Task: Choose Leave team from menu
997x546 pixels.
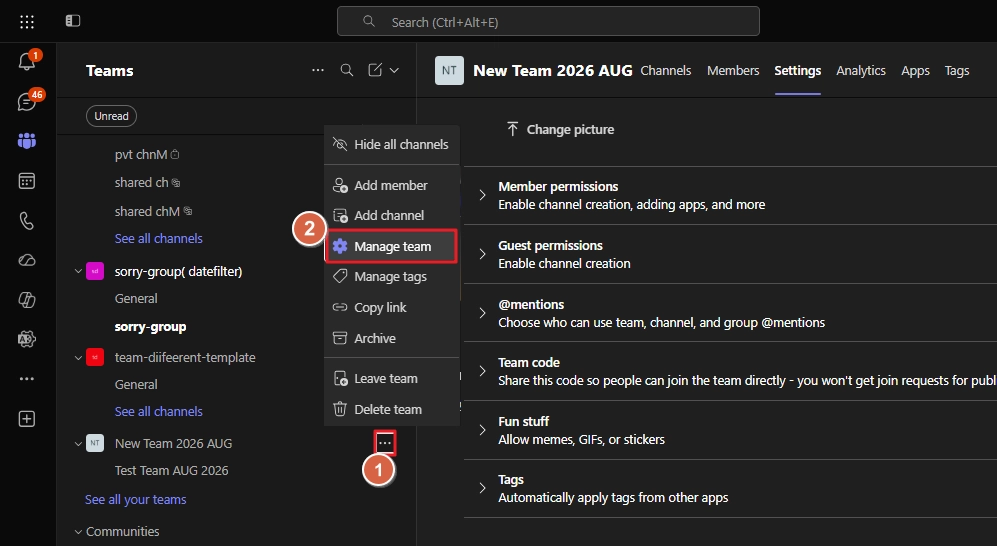Action: [x=392, y=379]
